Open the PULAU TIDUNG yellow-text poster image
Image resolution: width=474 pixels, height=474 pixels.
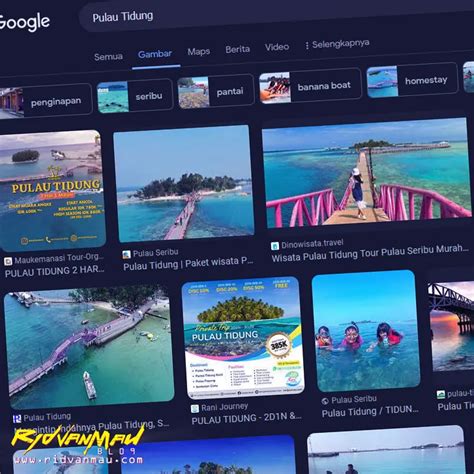52,191
